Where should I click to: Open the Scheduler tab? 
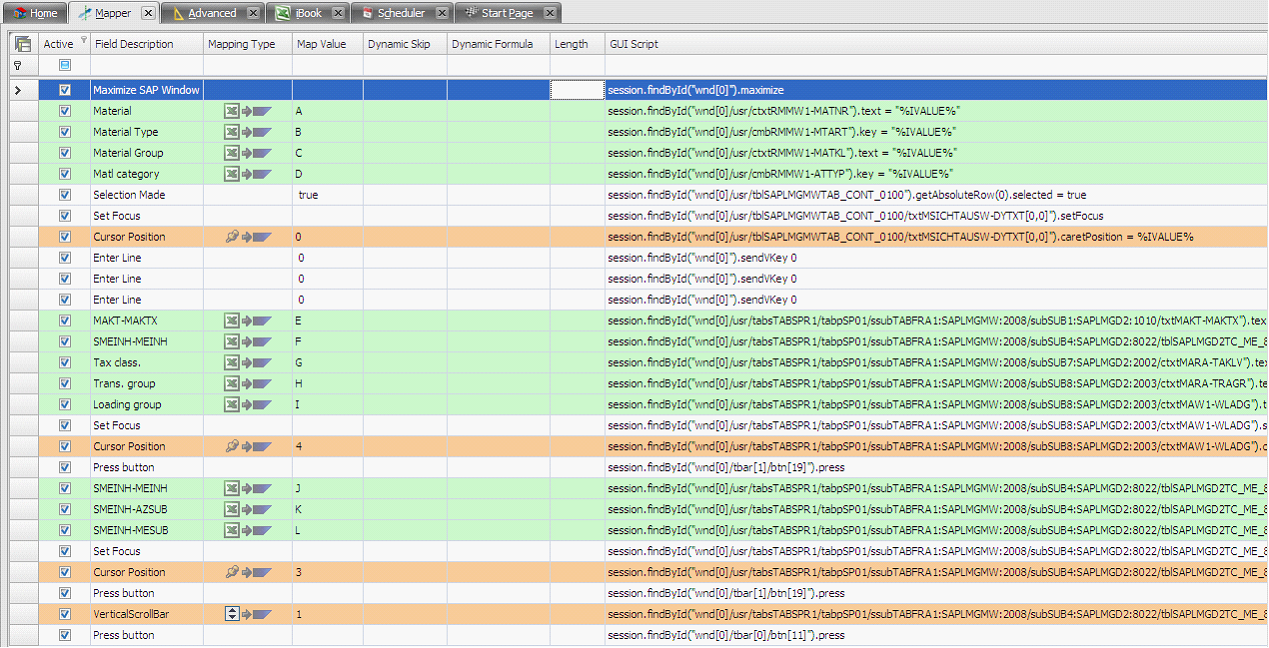pos(400,13)
